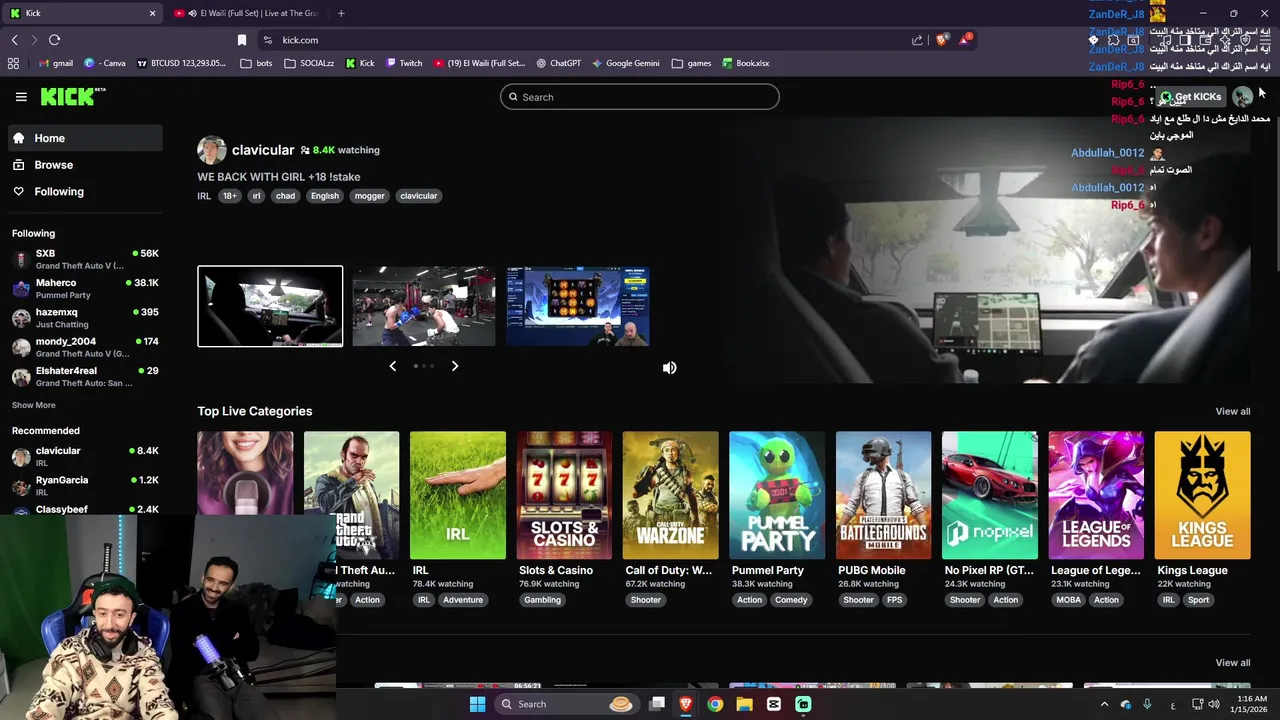1280x720 pixels.
Task: Open the Windows Start menu
Action: click(477, 704)
